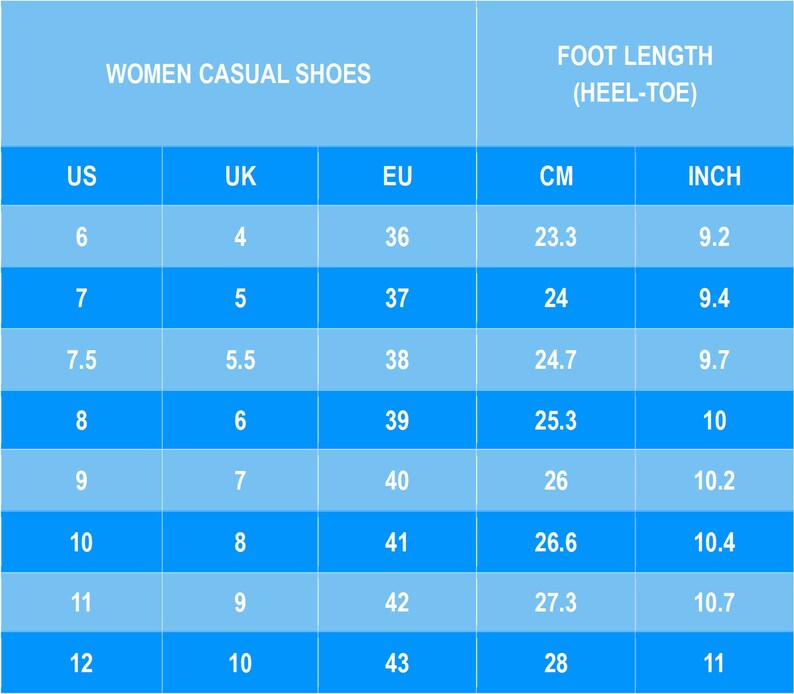Click EU size 42 cell
This screenshot has height=694, width=794.
coord(397,602)
